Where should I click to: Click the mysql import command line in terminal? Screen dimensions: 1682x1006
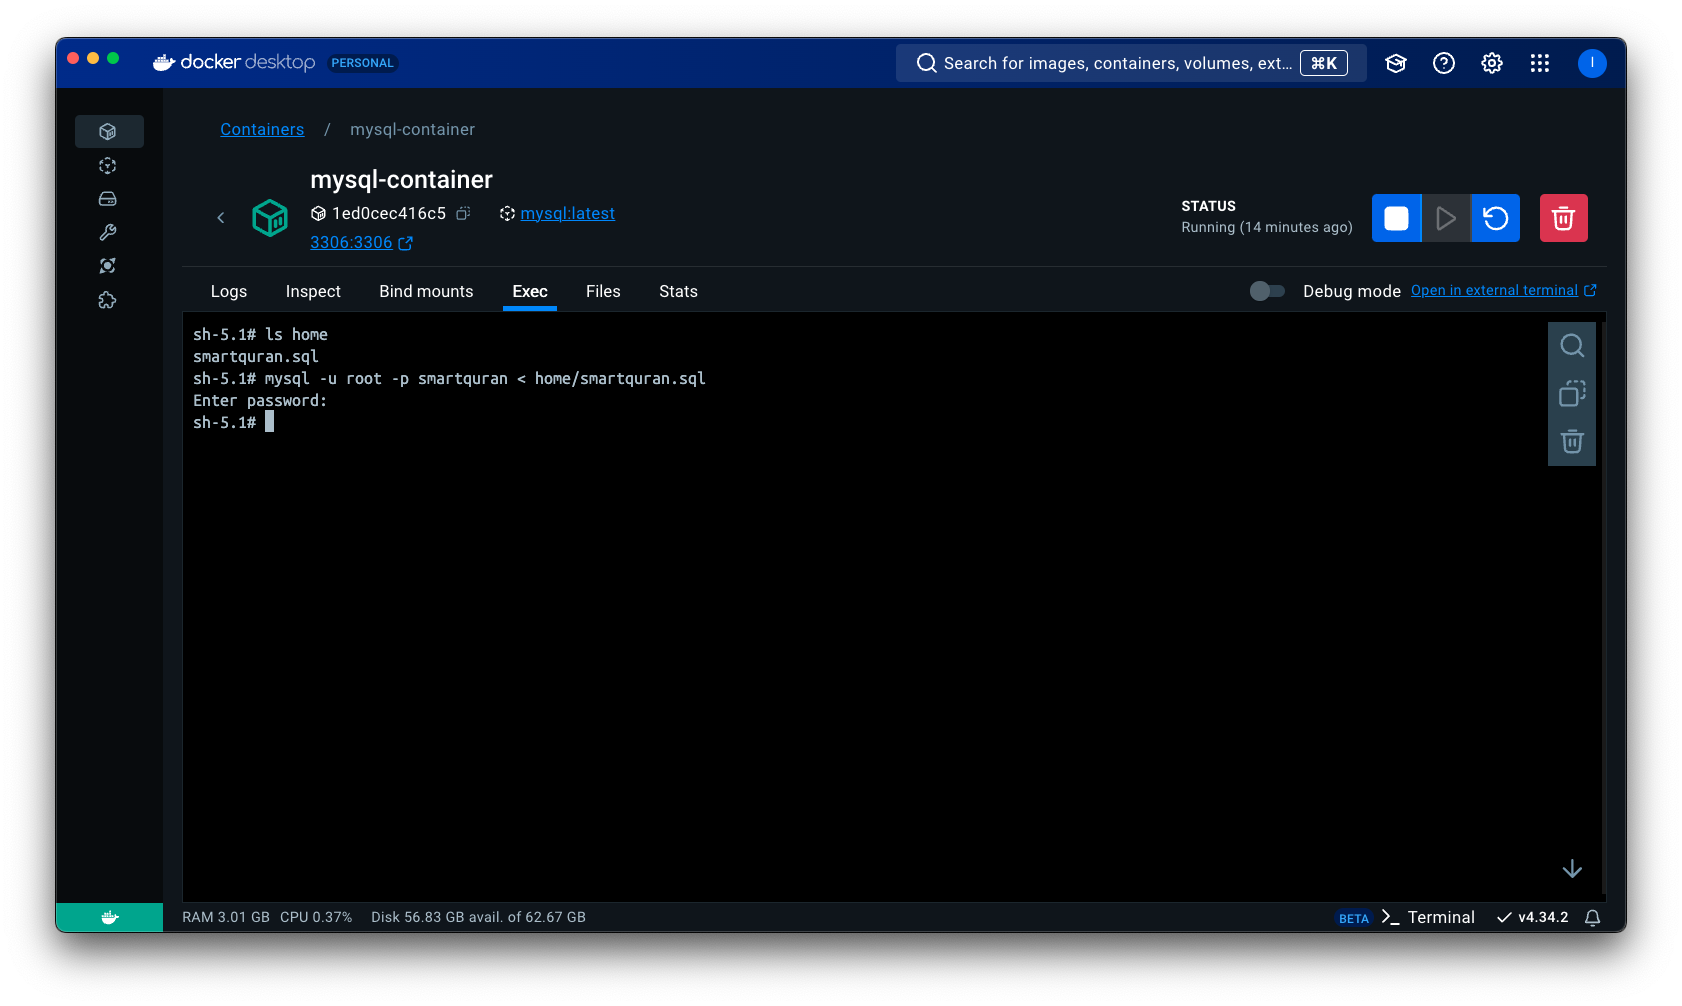coord(449,378)
